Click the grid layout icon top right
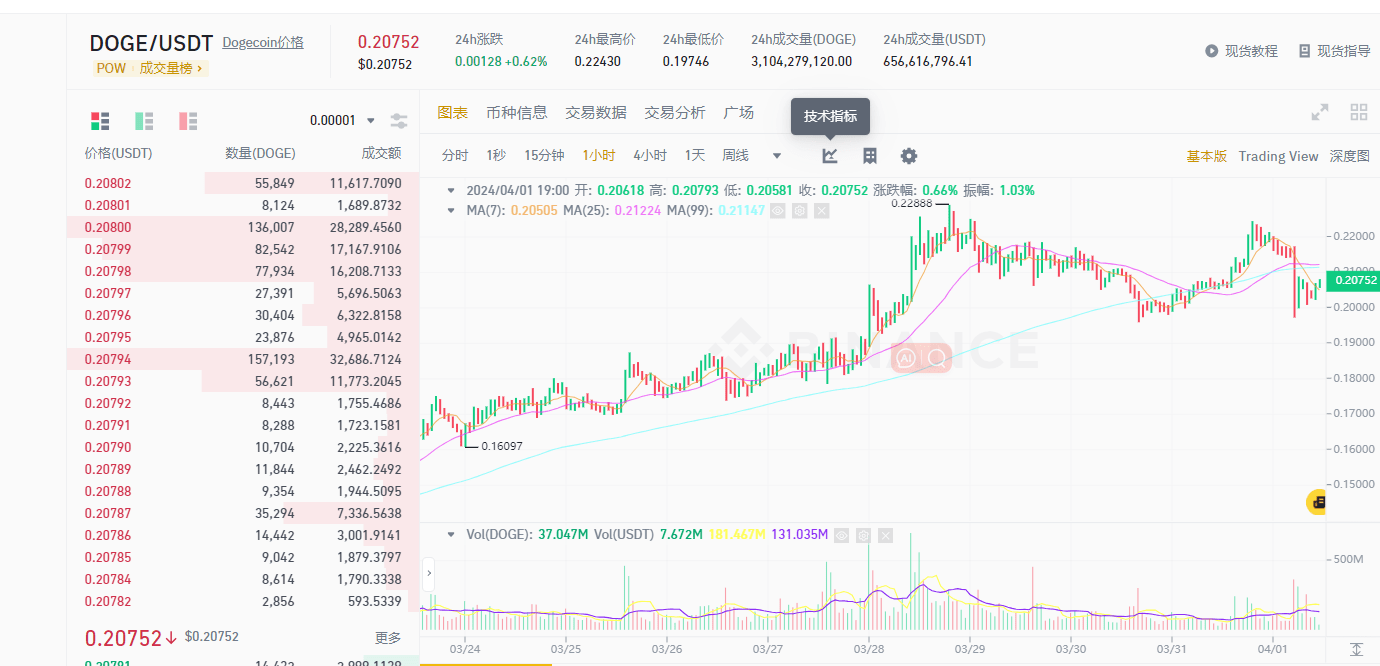 click(1359, 110)
